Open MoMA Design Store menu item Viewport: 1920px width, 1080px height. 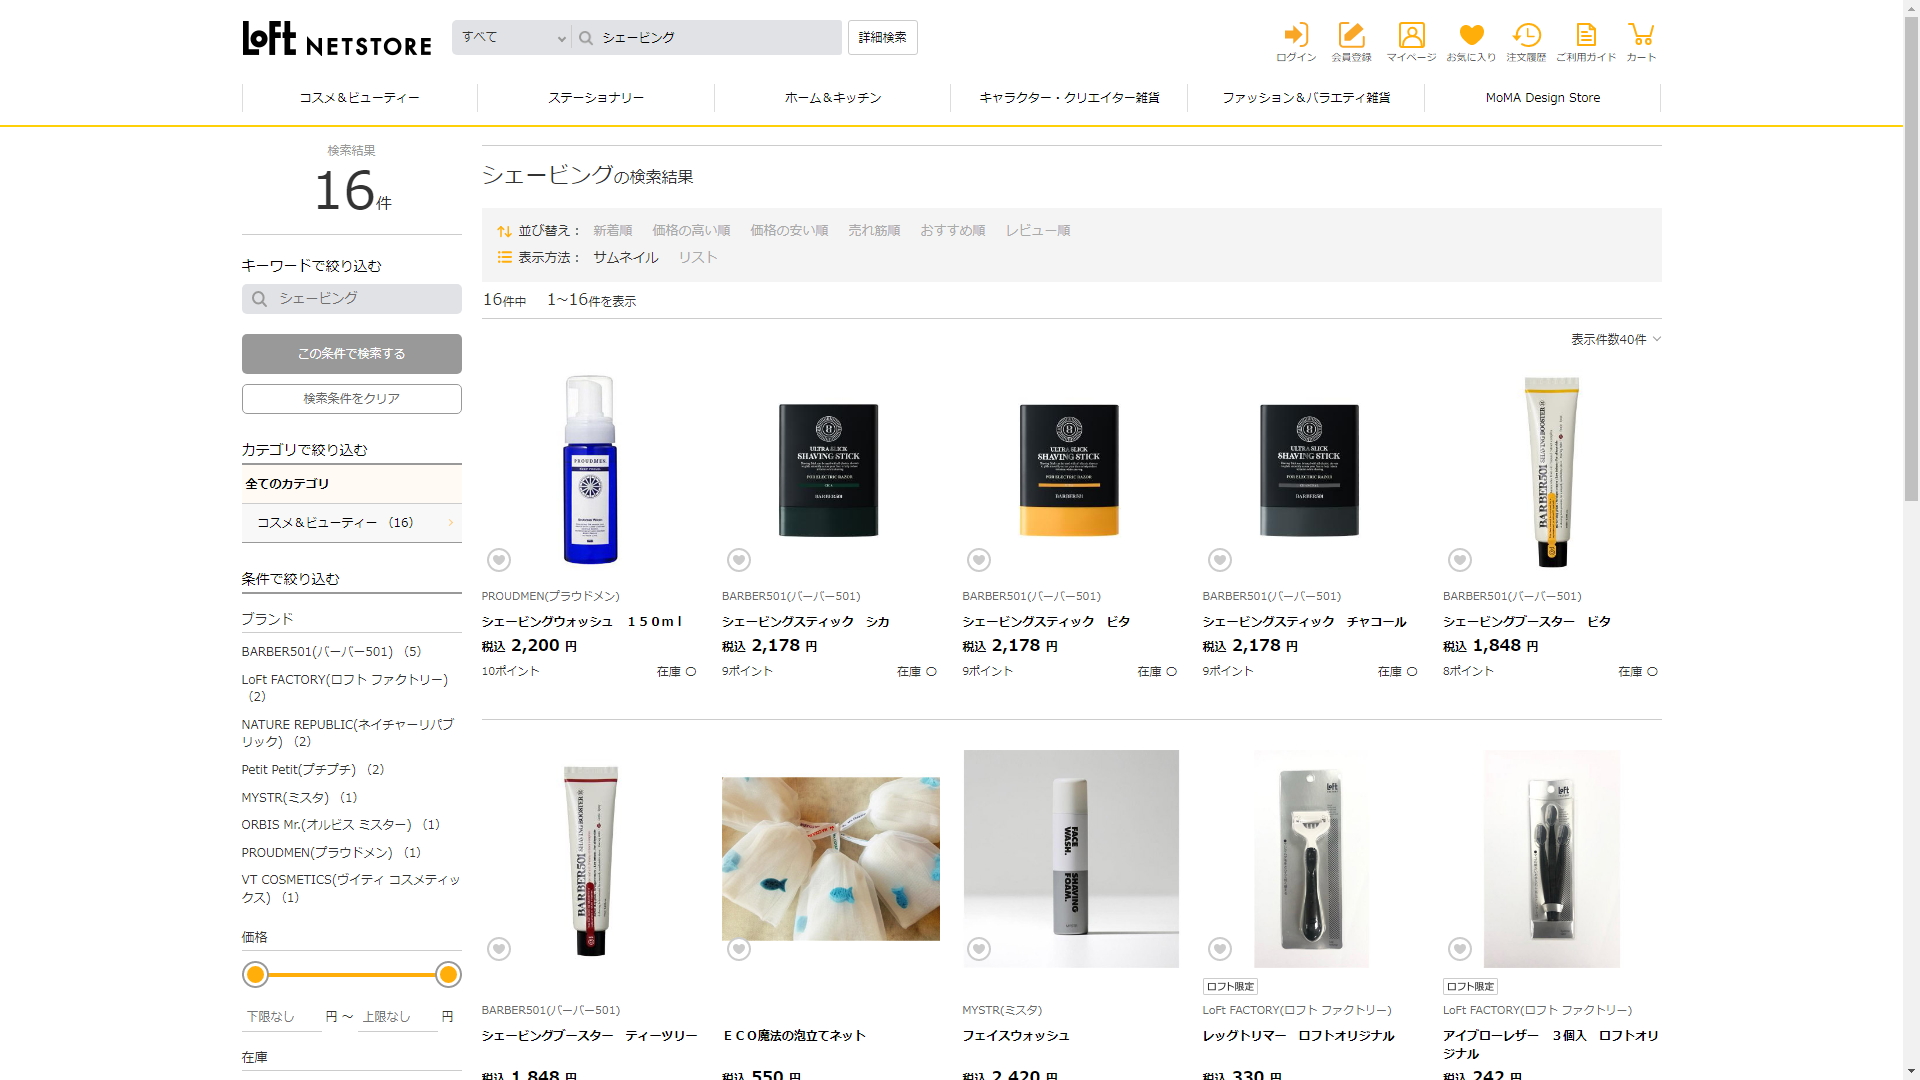pyautogui.click(x=1542, y=98)
